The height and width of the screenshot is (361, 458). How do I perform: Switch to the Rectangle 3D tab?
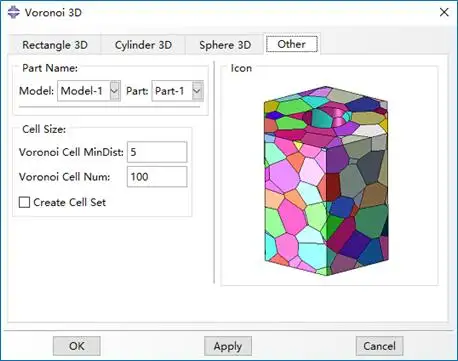[x=55, y=45]
